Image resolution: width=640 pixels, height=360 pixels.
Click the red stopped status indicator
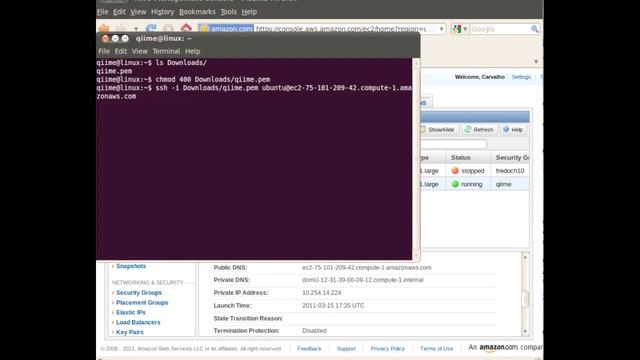[455, 171]
